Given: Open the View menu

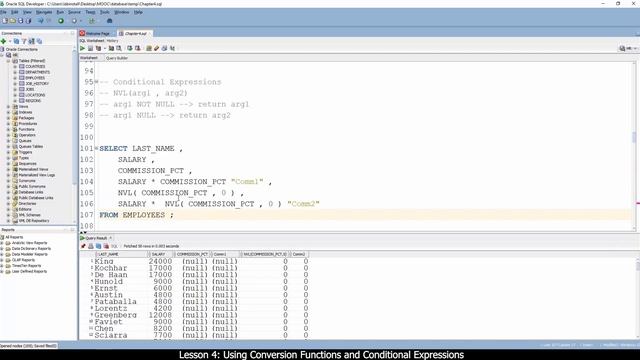Looking at the screenshot, I should [x=27, y=12].
